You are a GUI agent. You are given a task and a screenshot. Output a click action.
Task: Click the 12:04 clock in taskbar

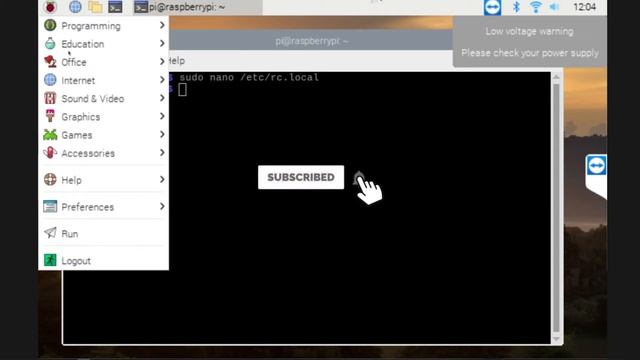point(584,7)
